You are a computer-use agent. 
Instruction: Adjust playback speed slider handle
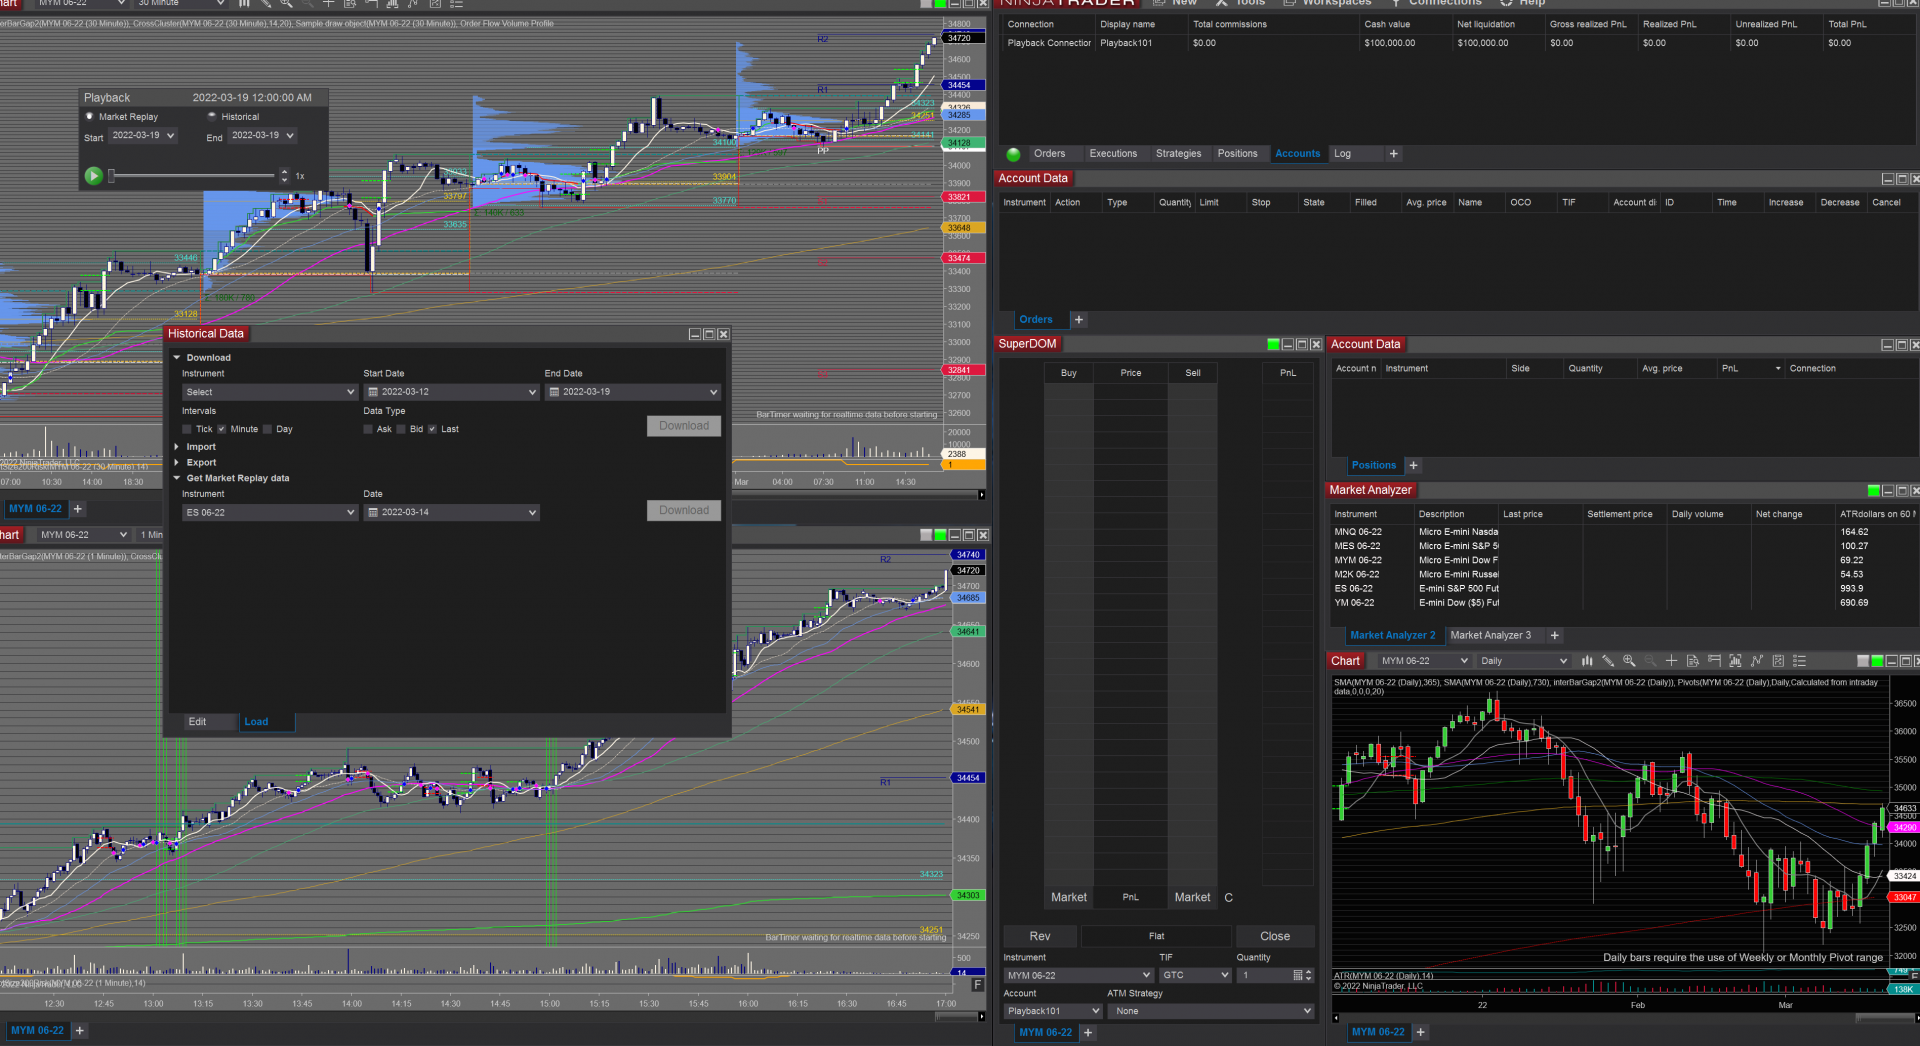pos(112,176)
